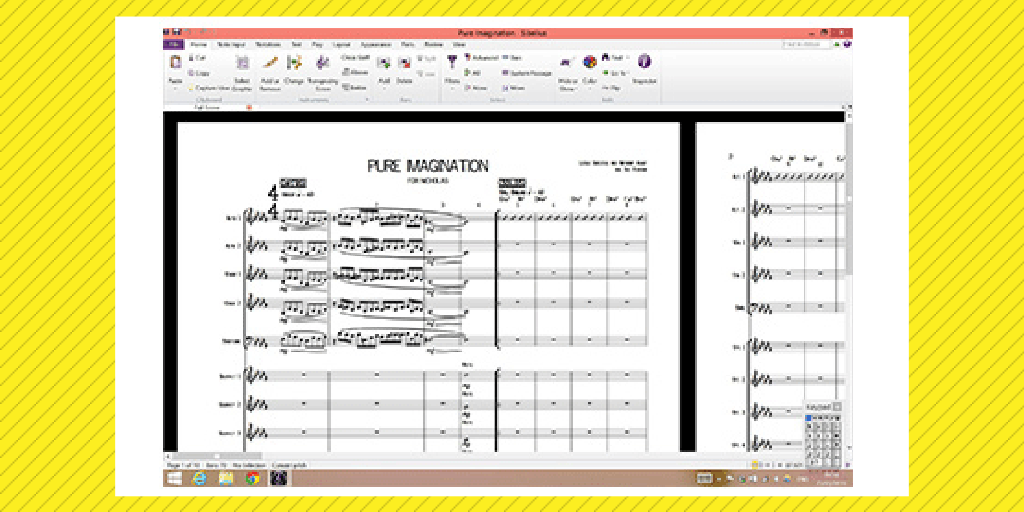
Task: Switch to the View tab
Action: [459, 44]
